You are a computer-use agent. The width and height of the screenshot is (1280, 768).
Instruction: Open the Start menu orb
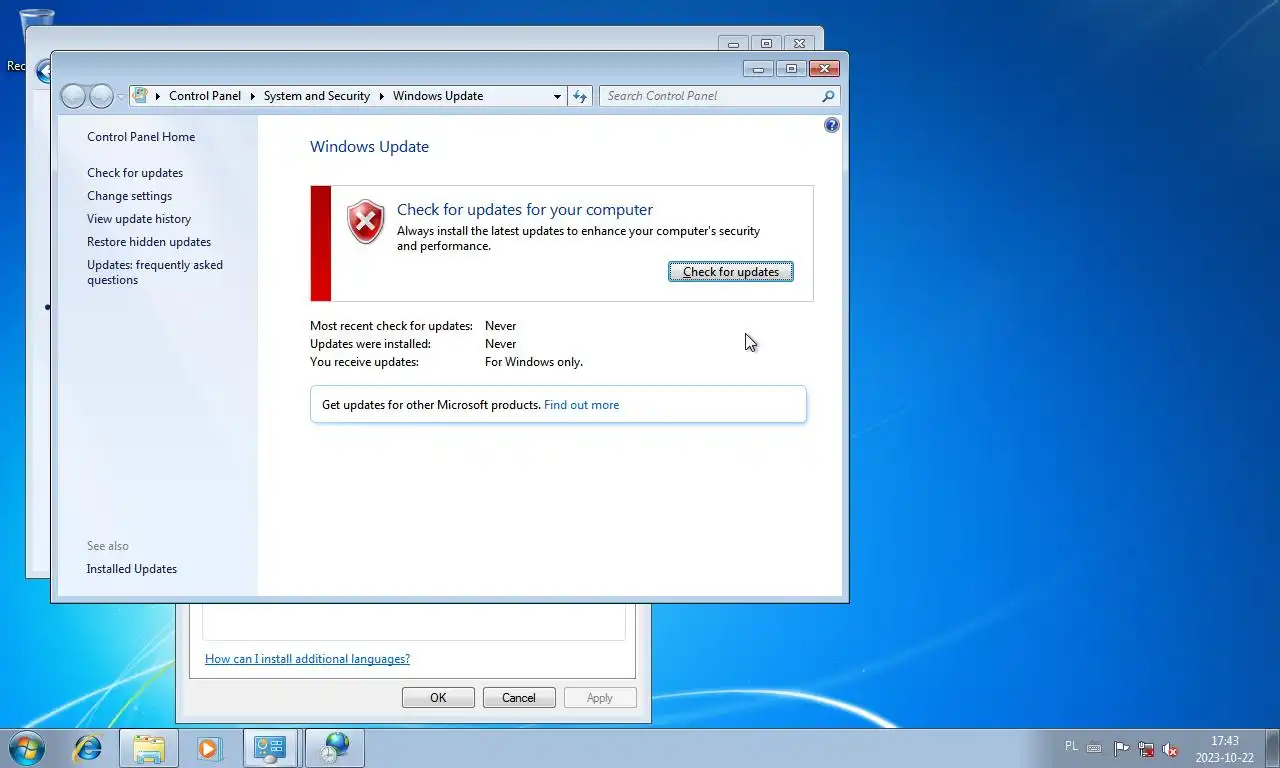click(26, 748)
